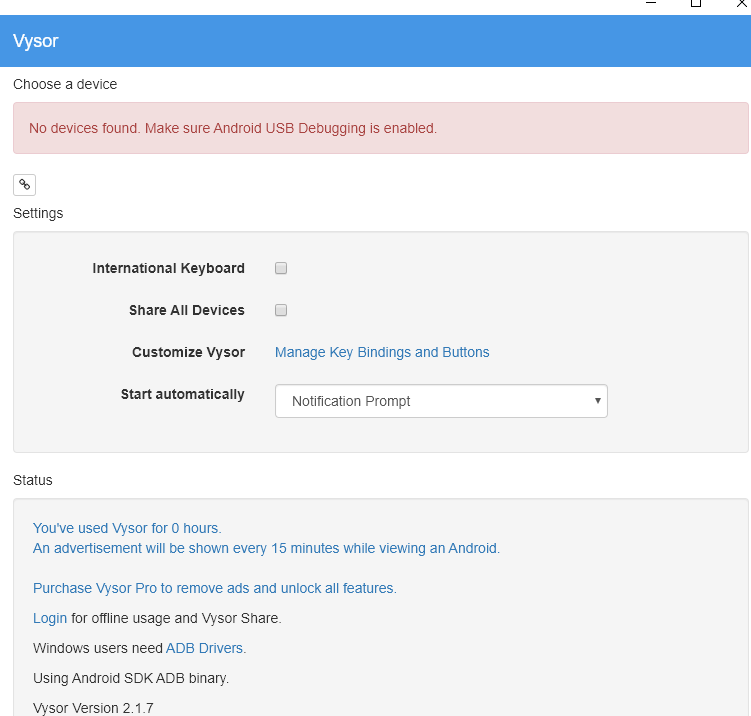This screenshot has width=751, height=716.
Task: Toggle the Share All Devices checkbox
Action: (x=281, y=310)
